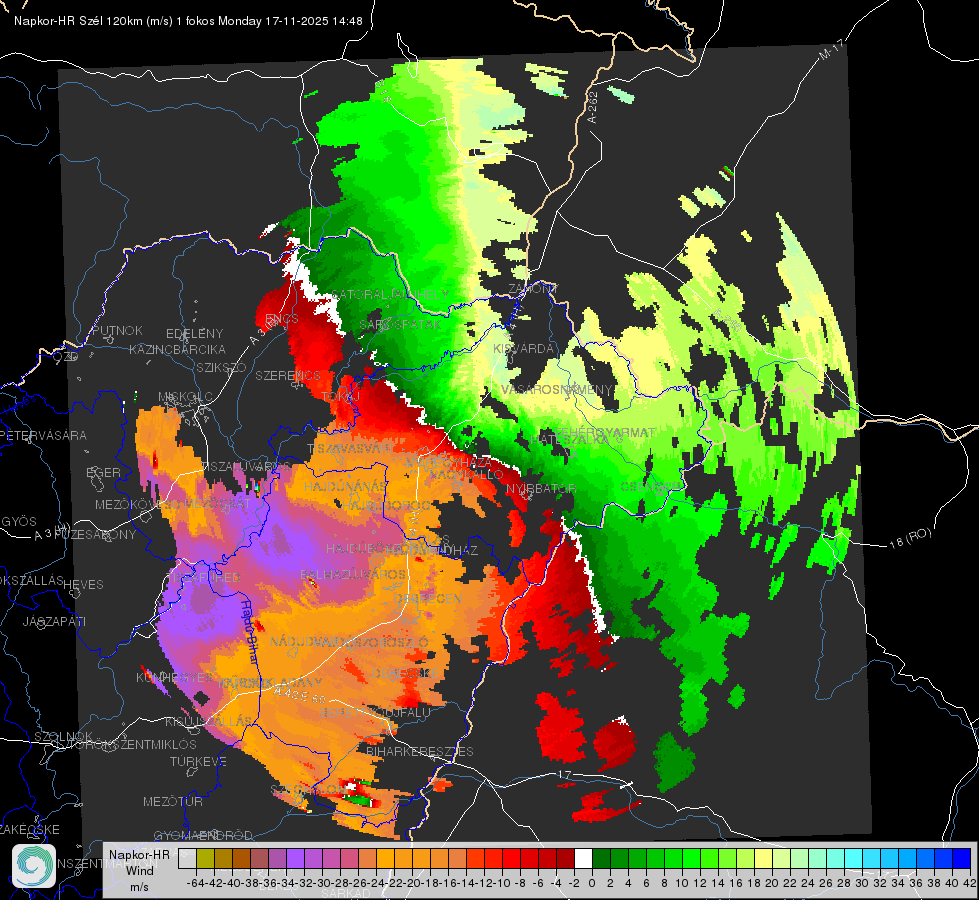Screen dimensions: 979x900
Task: Click the 'SÁTORALJAÚJHELY' city label
Action: (390, 294)
